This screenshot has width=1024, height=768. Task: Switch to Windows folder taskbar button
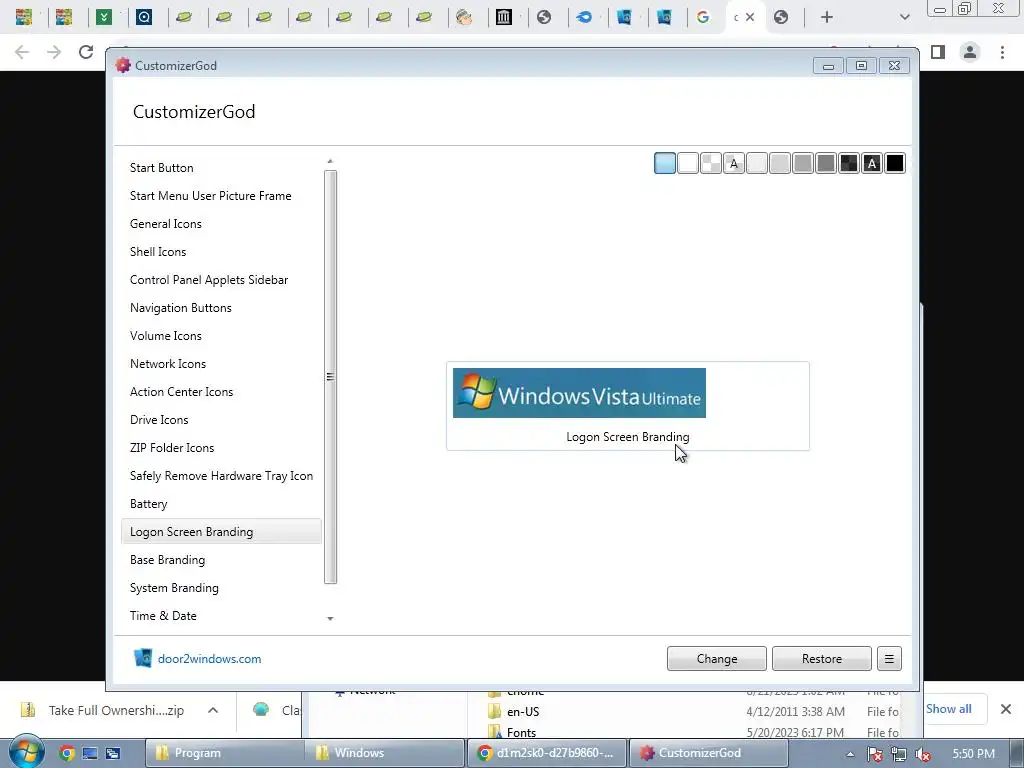coord(385,753)
